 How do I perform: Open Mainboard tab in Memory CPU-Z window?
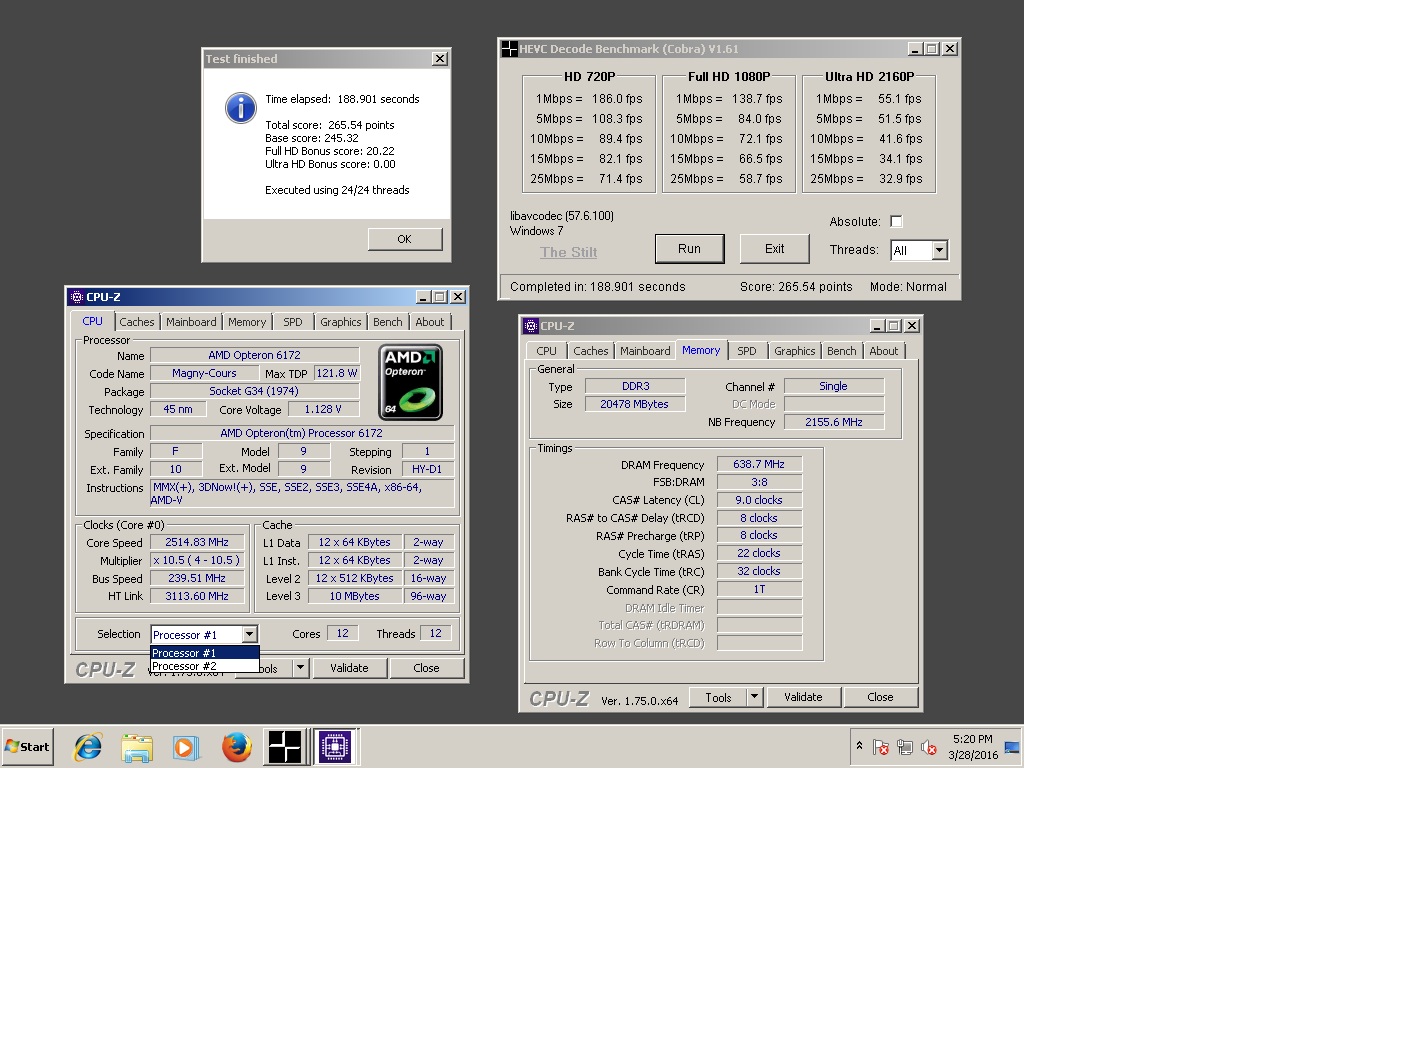point(645,351)
